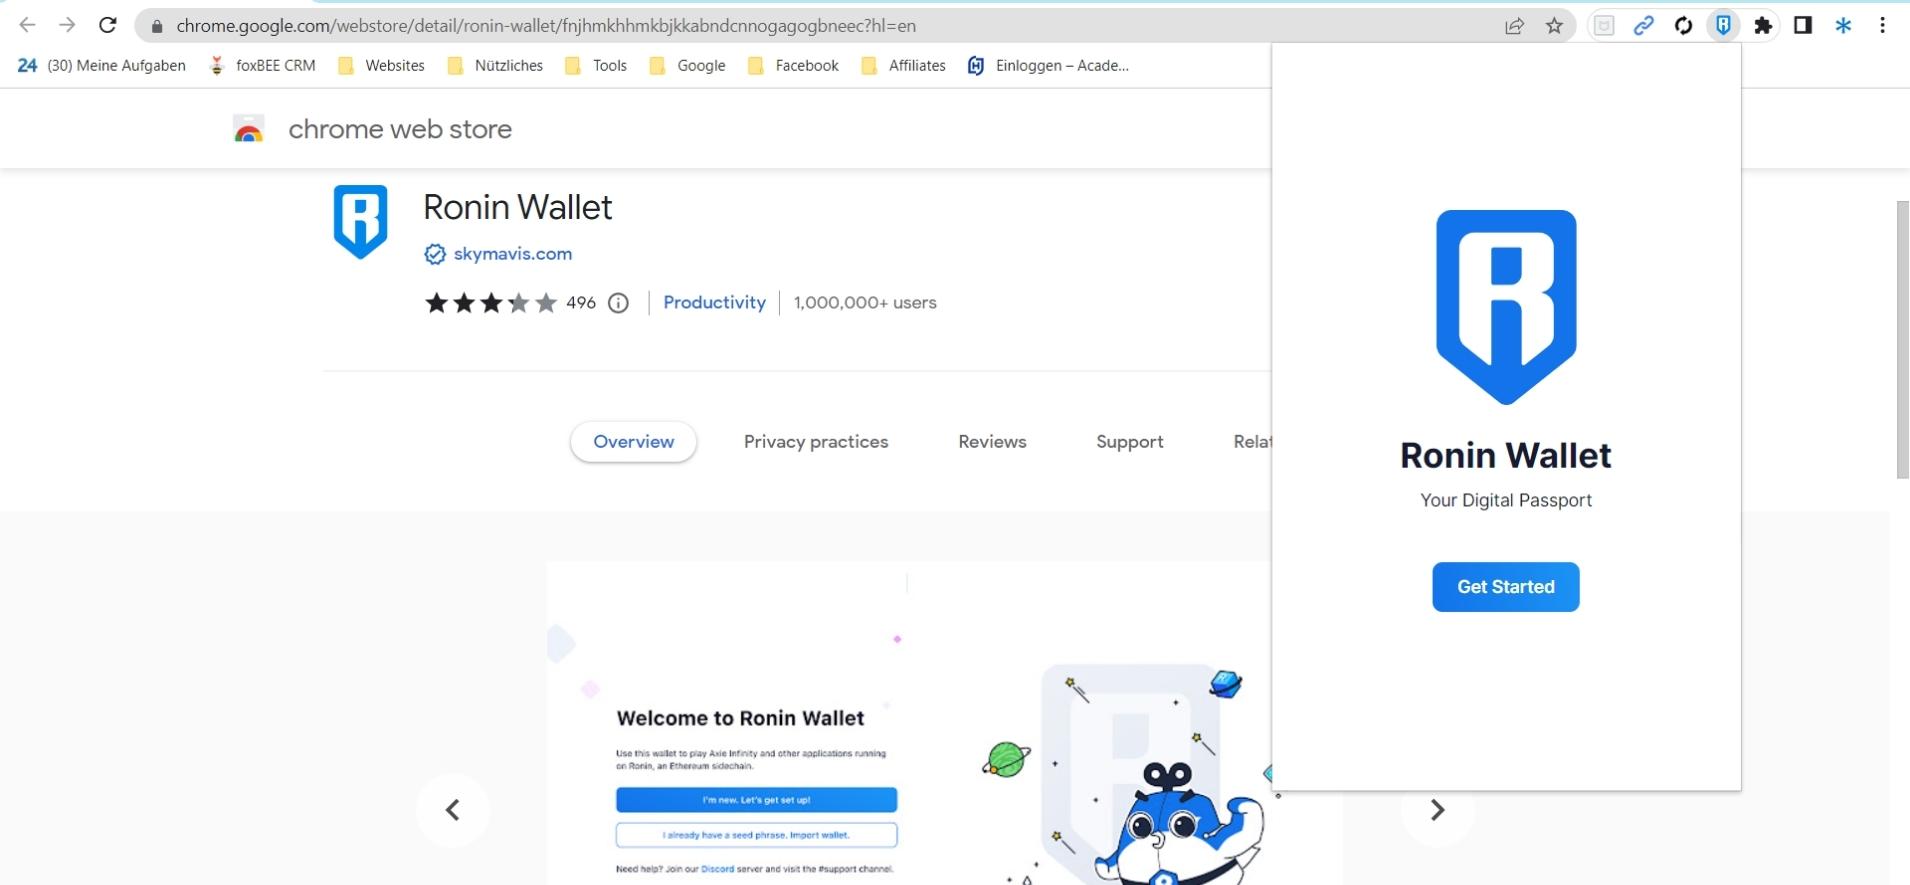The height and width of the screenshot is (885, 1910).
Task: Open the grayed-out extension icon in toolbar
Action: [x=1604, y=26]
